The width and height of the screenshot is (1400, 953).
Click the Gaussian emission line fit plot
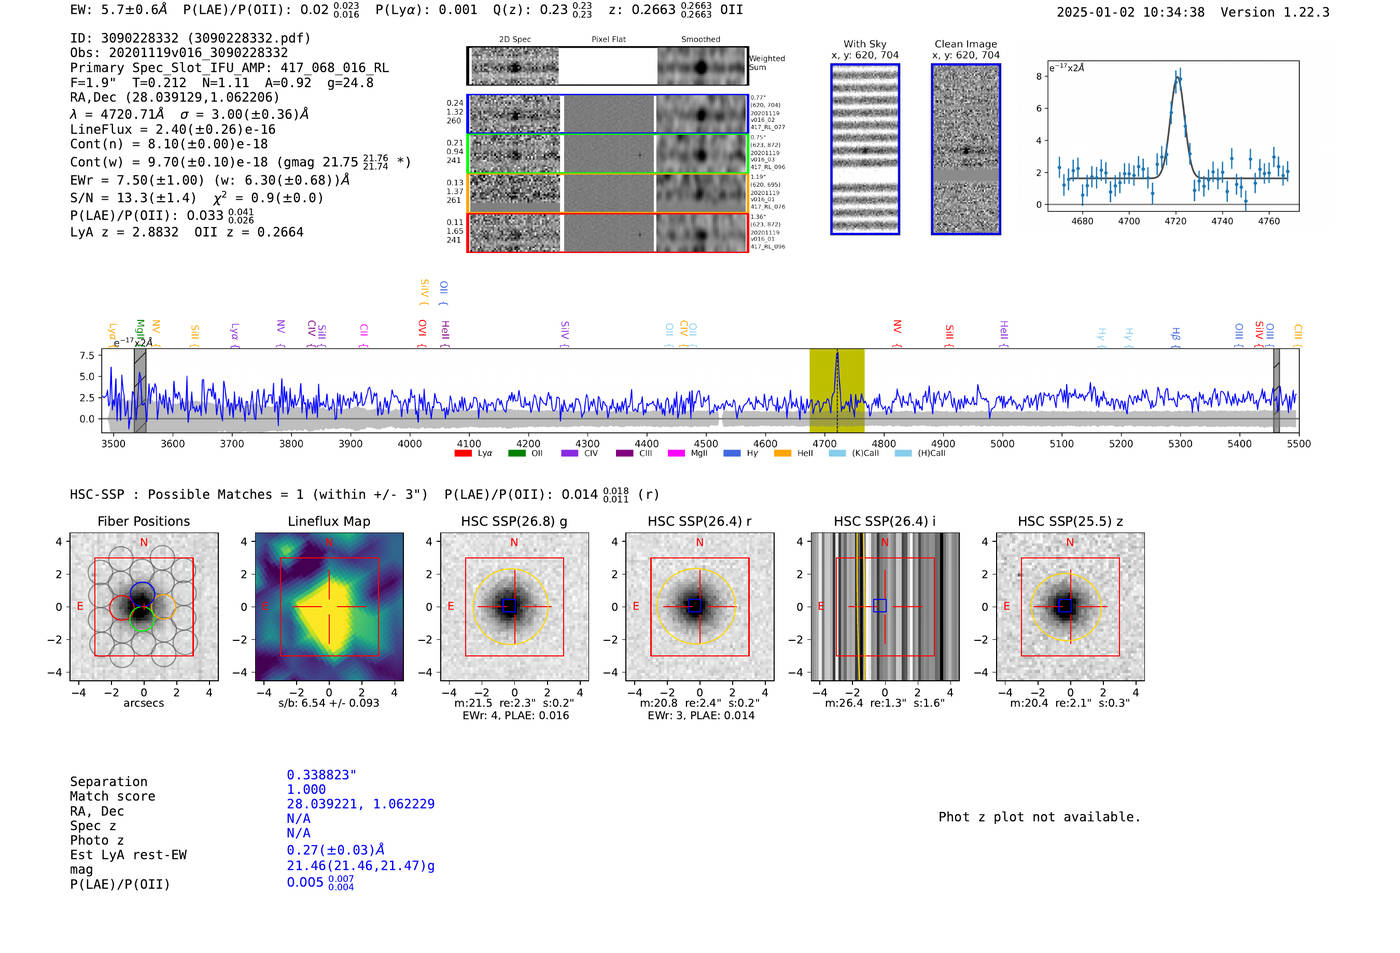(x=1172, y=136)
